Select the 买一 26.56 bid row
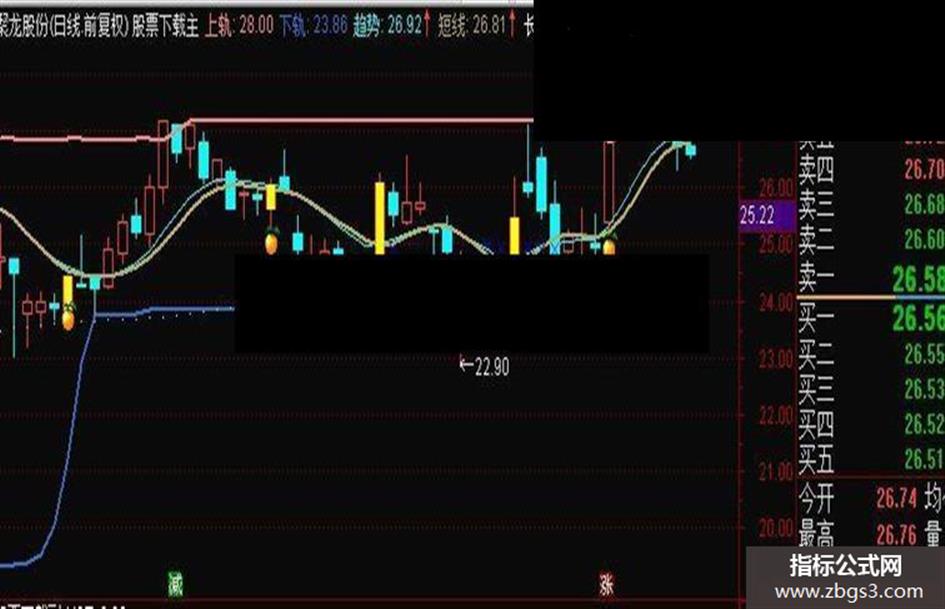Viewport: 945px width, 609px height. click(x=871, y=317)
